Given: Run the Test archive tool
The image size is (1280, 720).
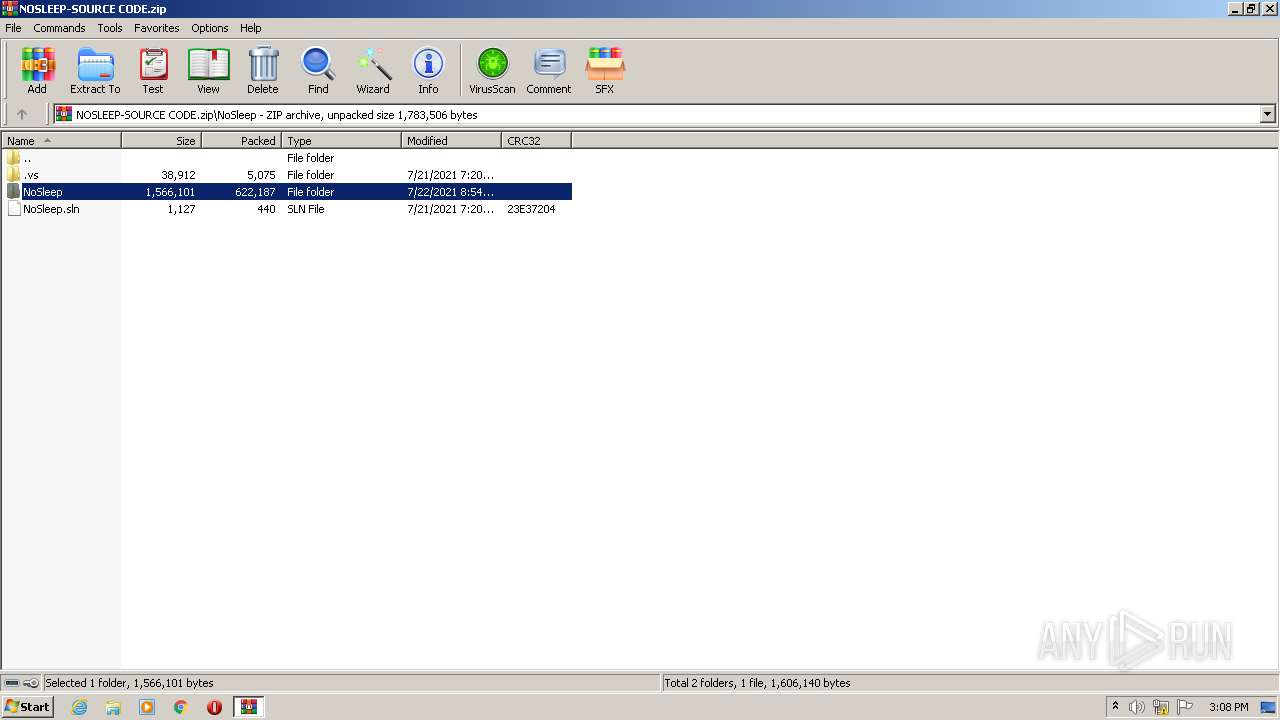Looking at the screenshot, I should click(153, 70).
